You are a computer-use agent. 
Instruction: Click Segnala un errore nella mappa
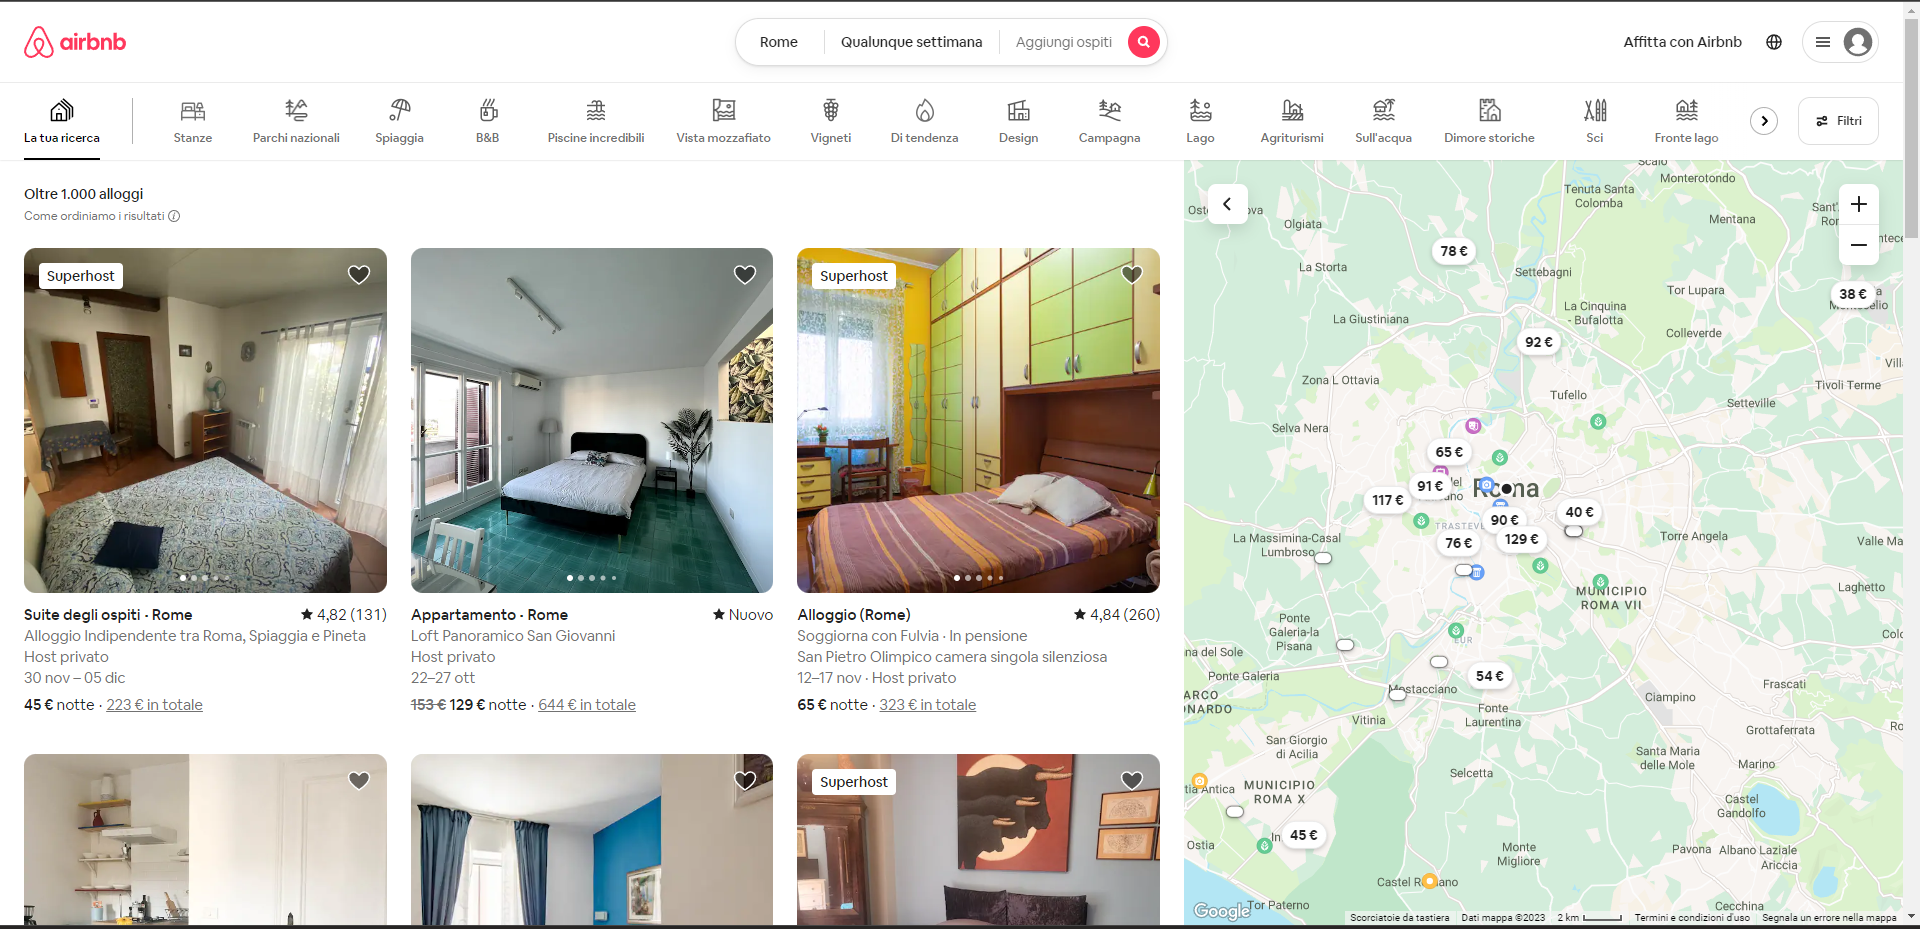click(x=1829, y=917)
